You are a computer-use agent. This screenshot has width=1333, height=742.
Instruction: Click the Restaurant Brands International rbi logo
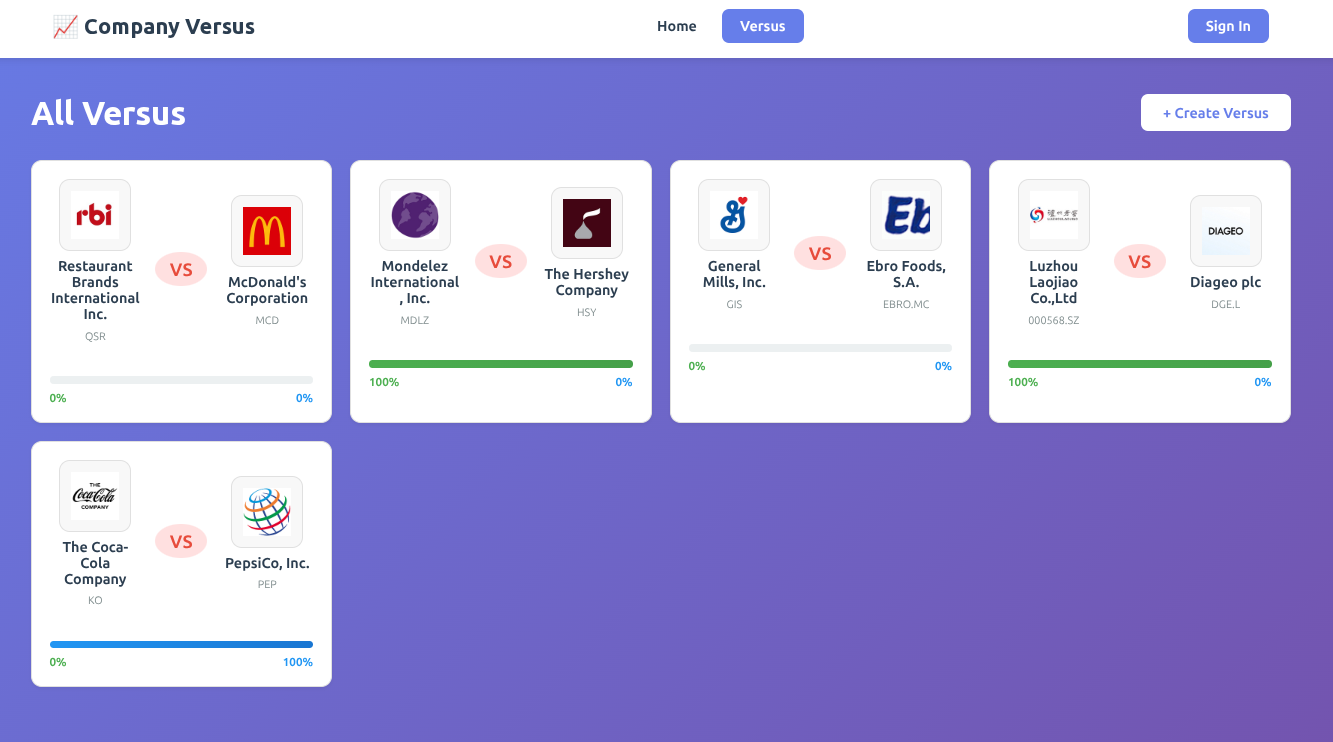(x=95, y=215)
